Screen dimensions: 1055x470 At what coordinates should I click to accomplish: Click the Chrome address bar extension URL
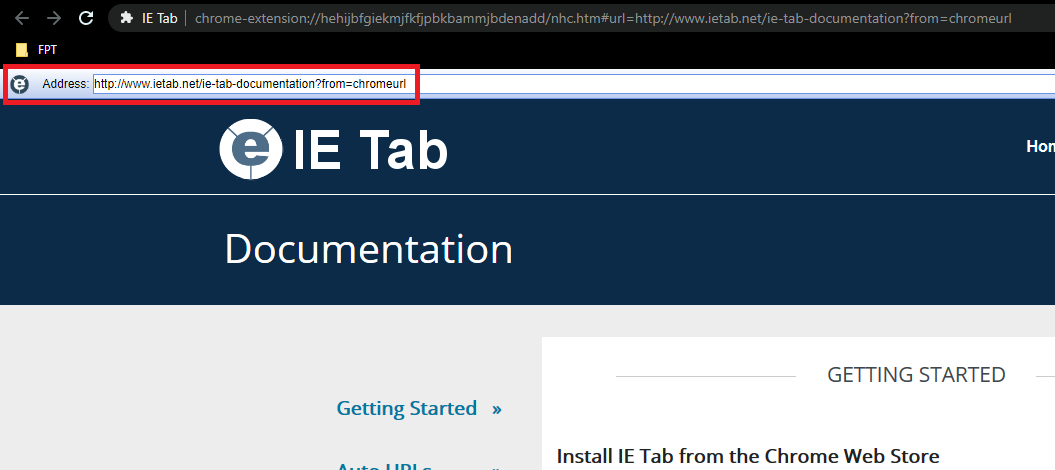pyautogui.click(x=603, y=18)
